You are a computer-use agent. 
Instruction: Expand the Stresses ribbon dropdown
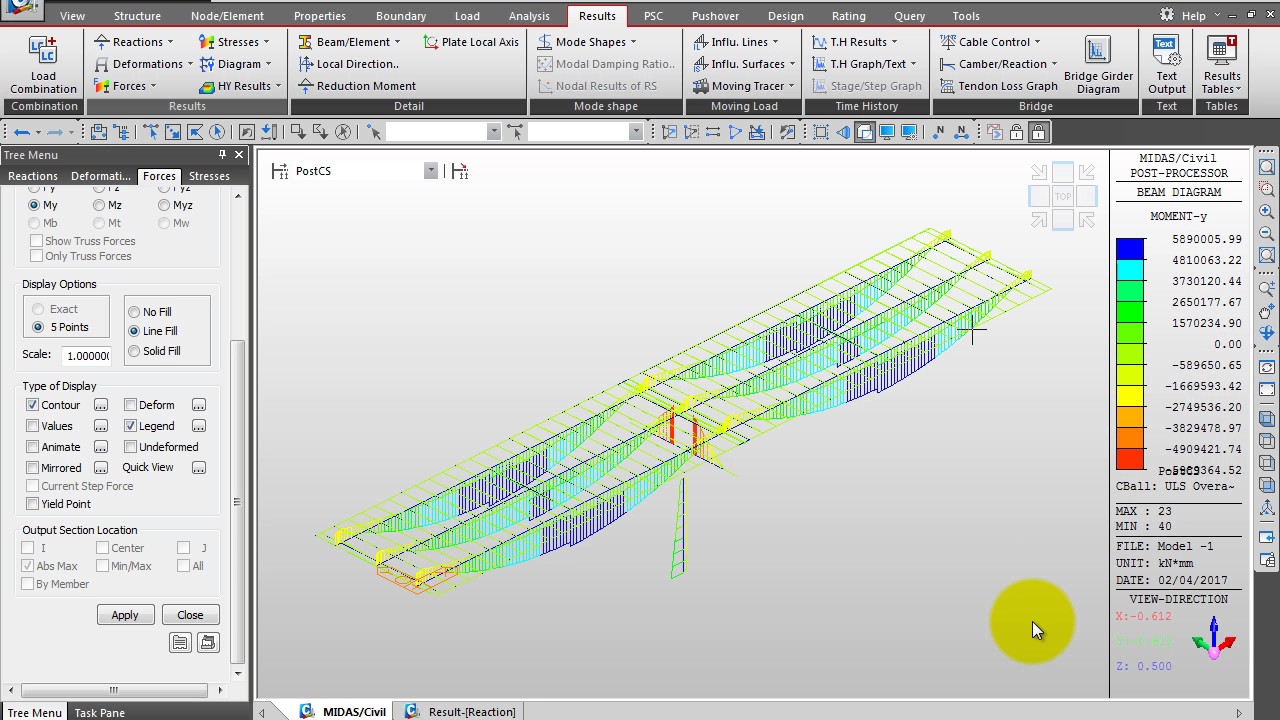click(266, 42)
